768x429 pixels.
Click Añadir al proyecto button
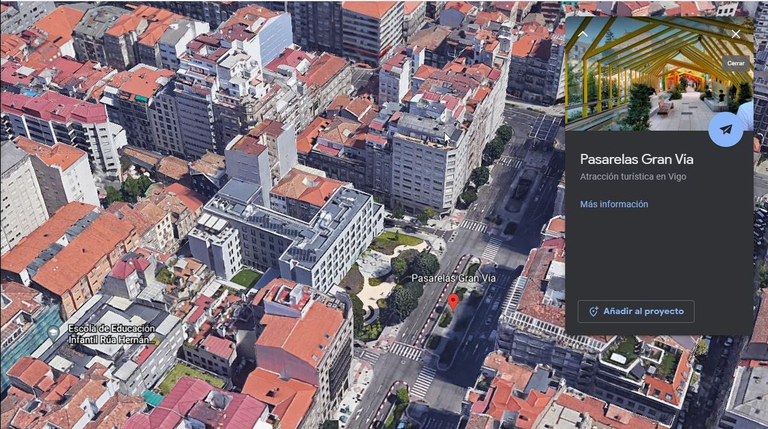(x=636, y=311)
